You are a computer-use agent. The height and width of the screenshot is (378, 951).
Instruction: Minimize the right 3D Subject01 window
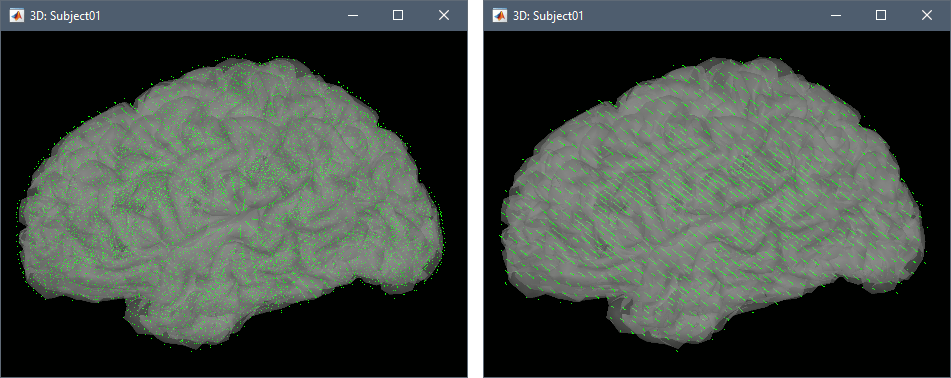835,16
